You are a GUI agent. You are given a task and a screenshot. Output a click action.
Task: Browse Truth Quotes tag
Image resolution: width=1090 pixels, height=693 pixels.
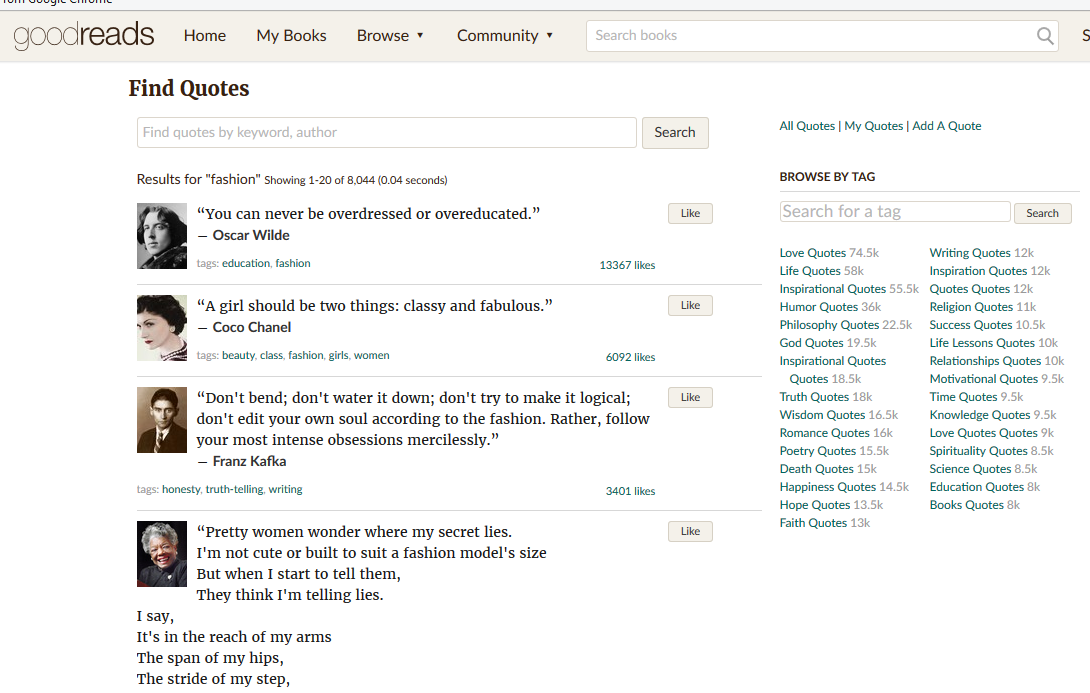[814, 397]
